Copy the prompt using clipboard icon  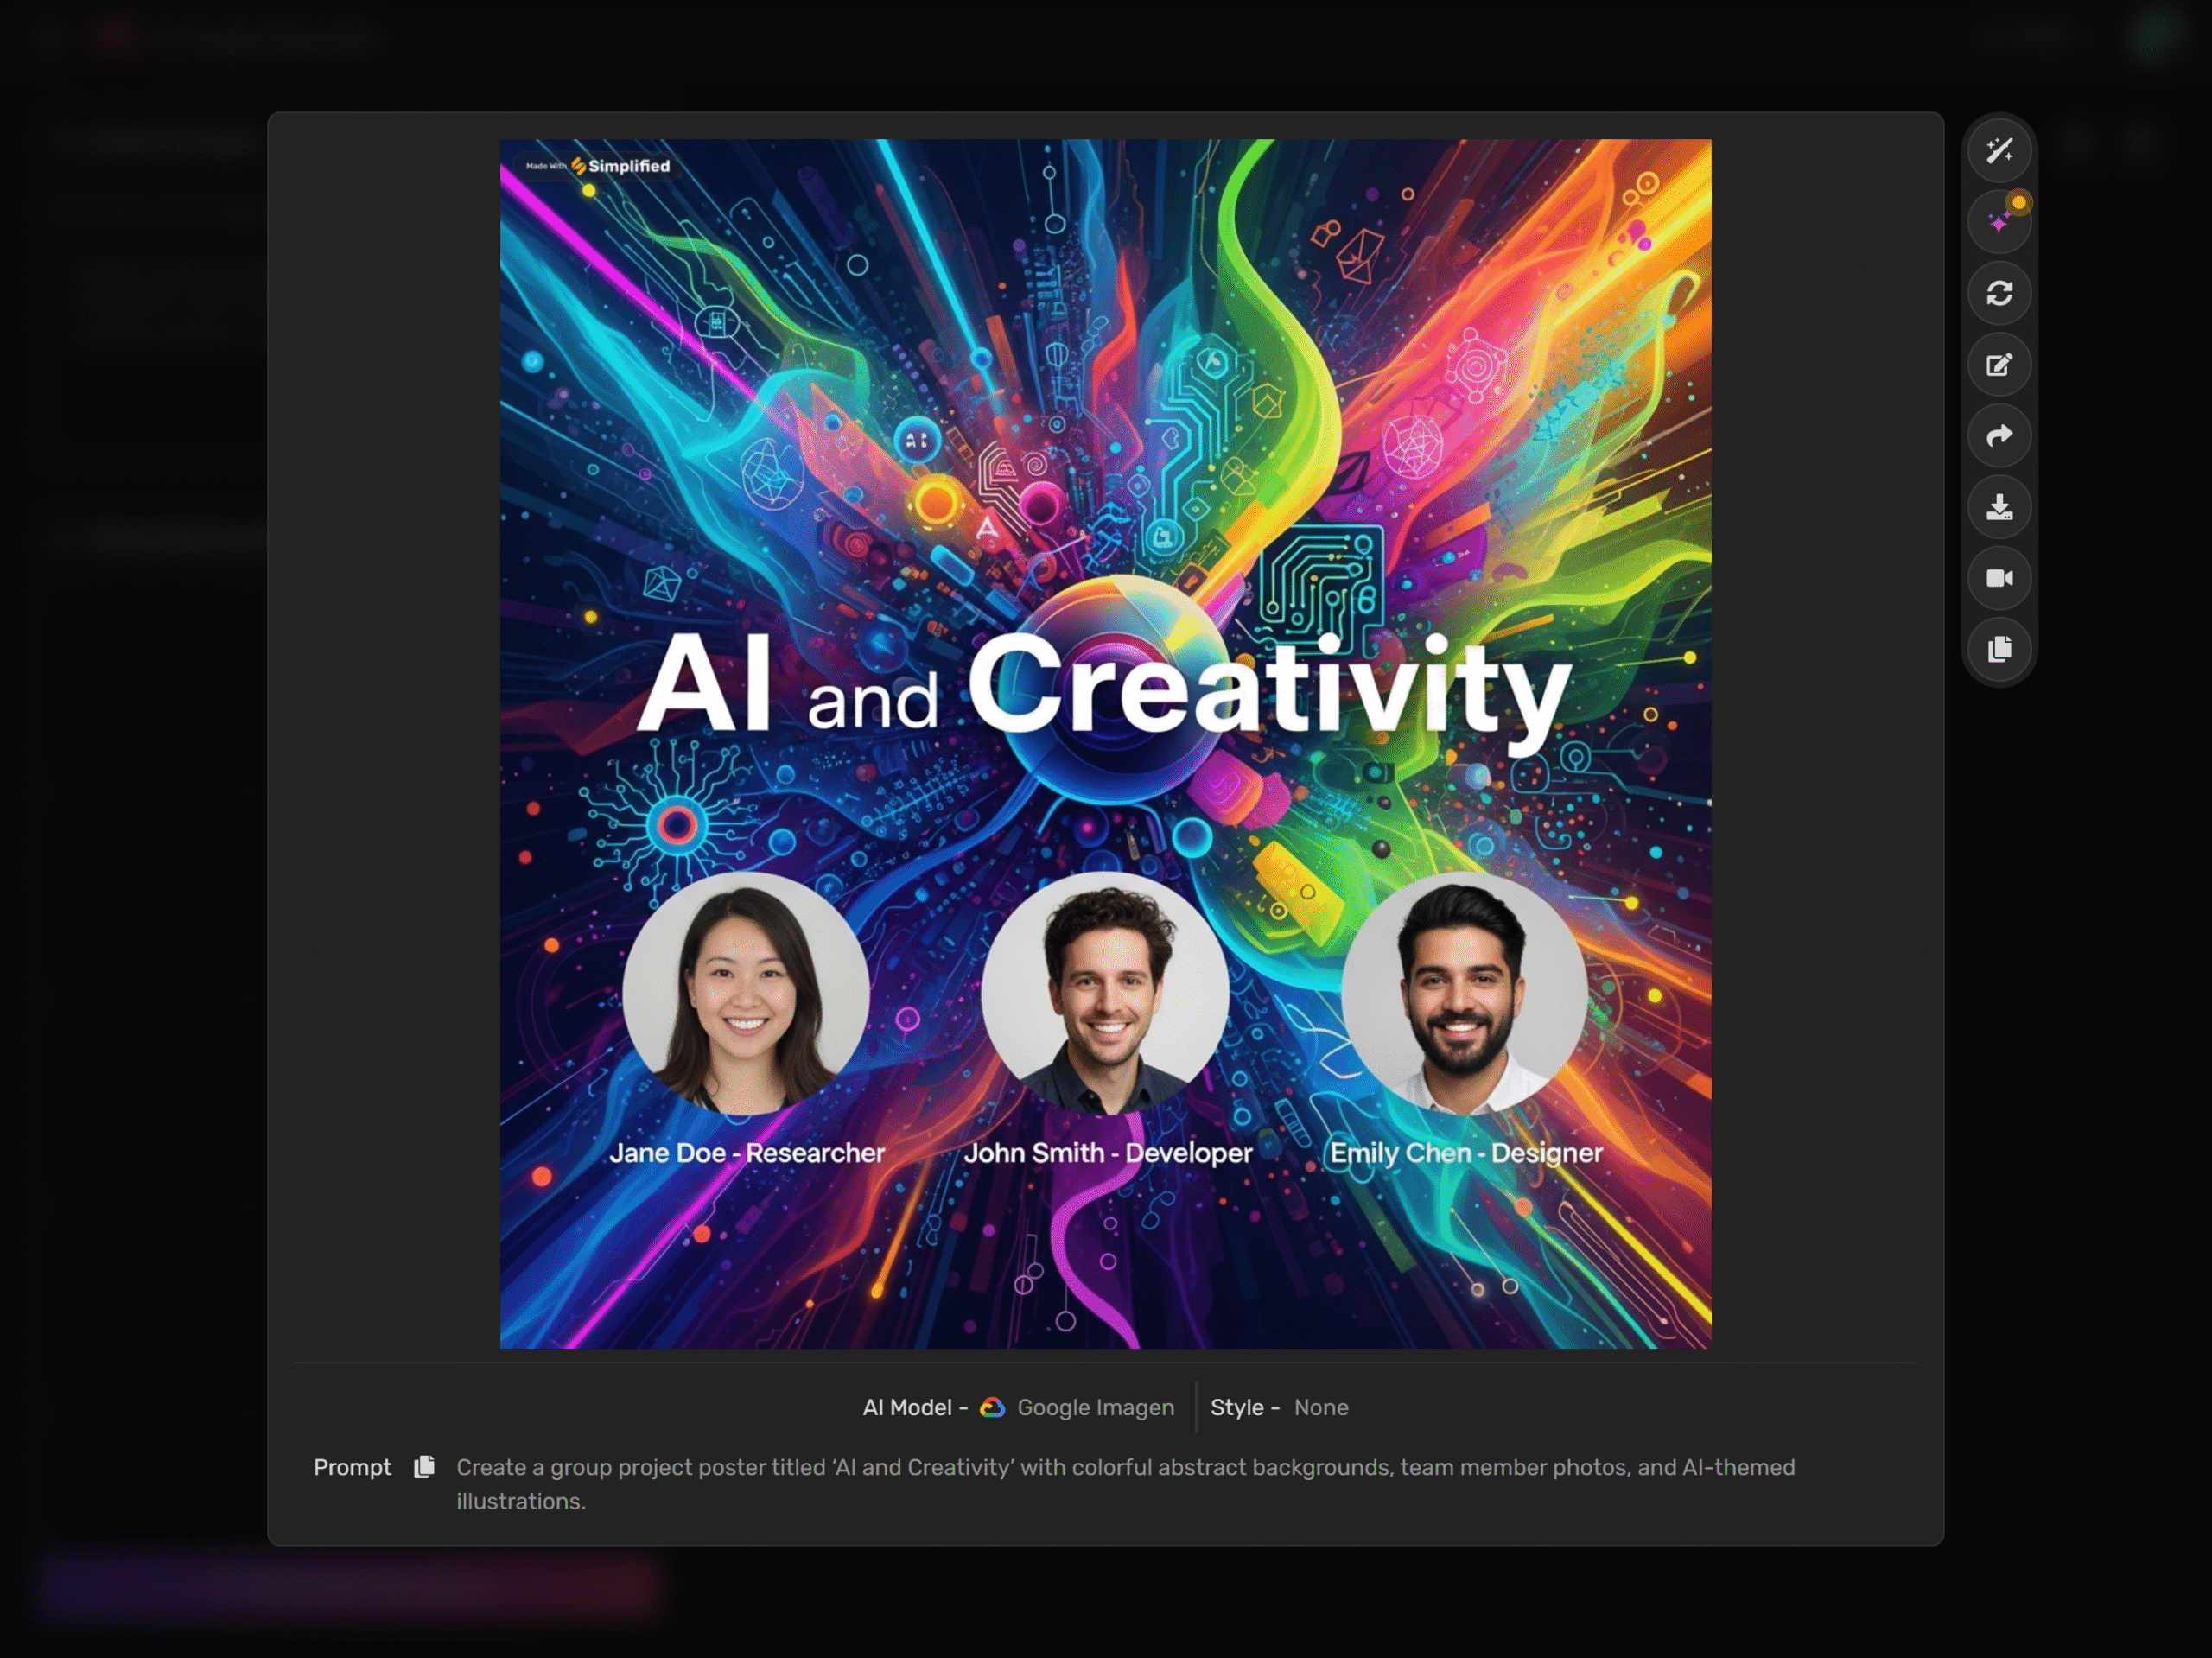tap(424, 1467)
